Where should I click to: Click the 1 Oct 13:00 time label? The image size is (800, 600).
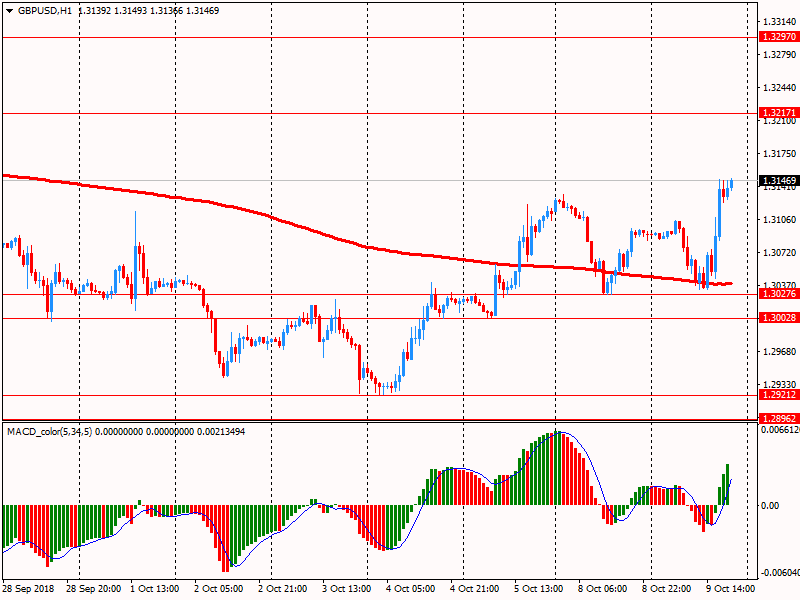click(x=155, y=589)
